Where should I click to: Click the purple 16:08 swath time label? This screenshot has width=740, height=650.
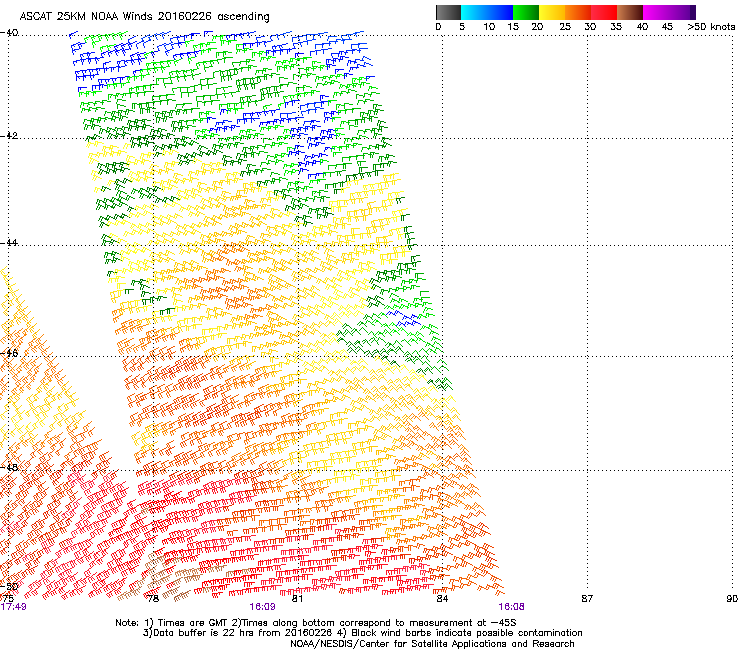(511, 607)
